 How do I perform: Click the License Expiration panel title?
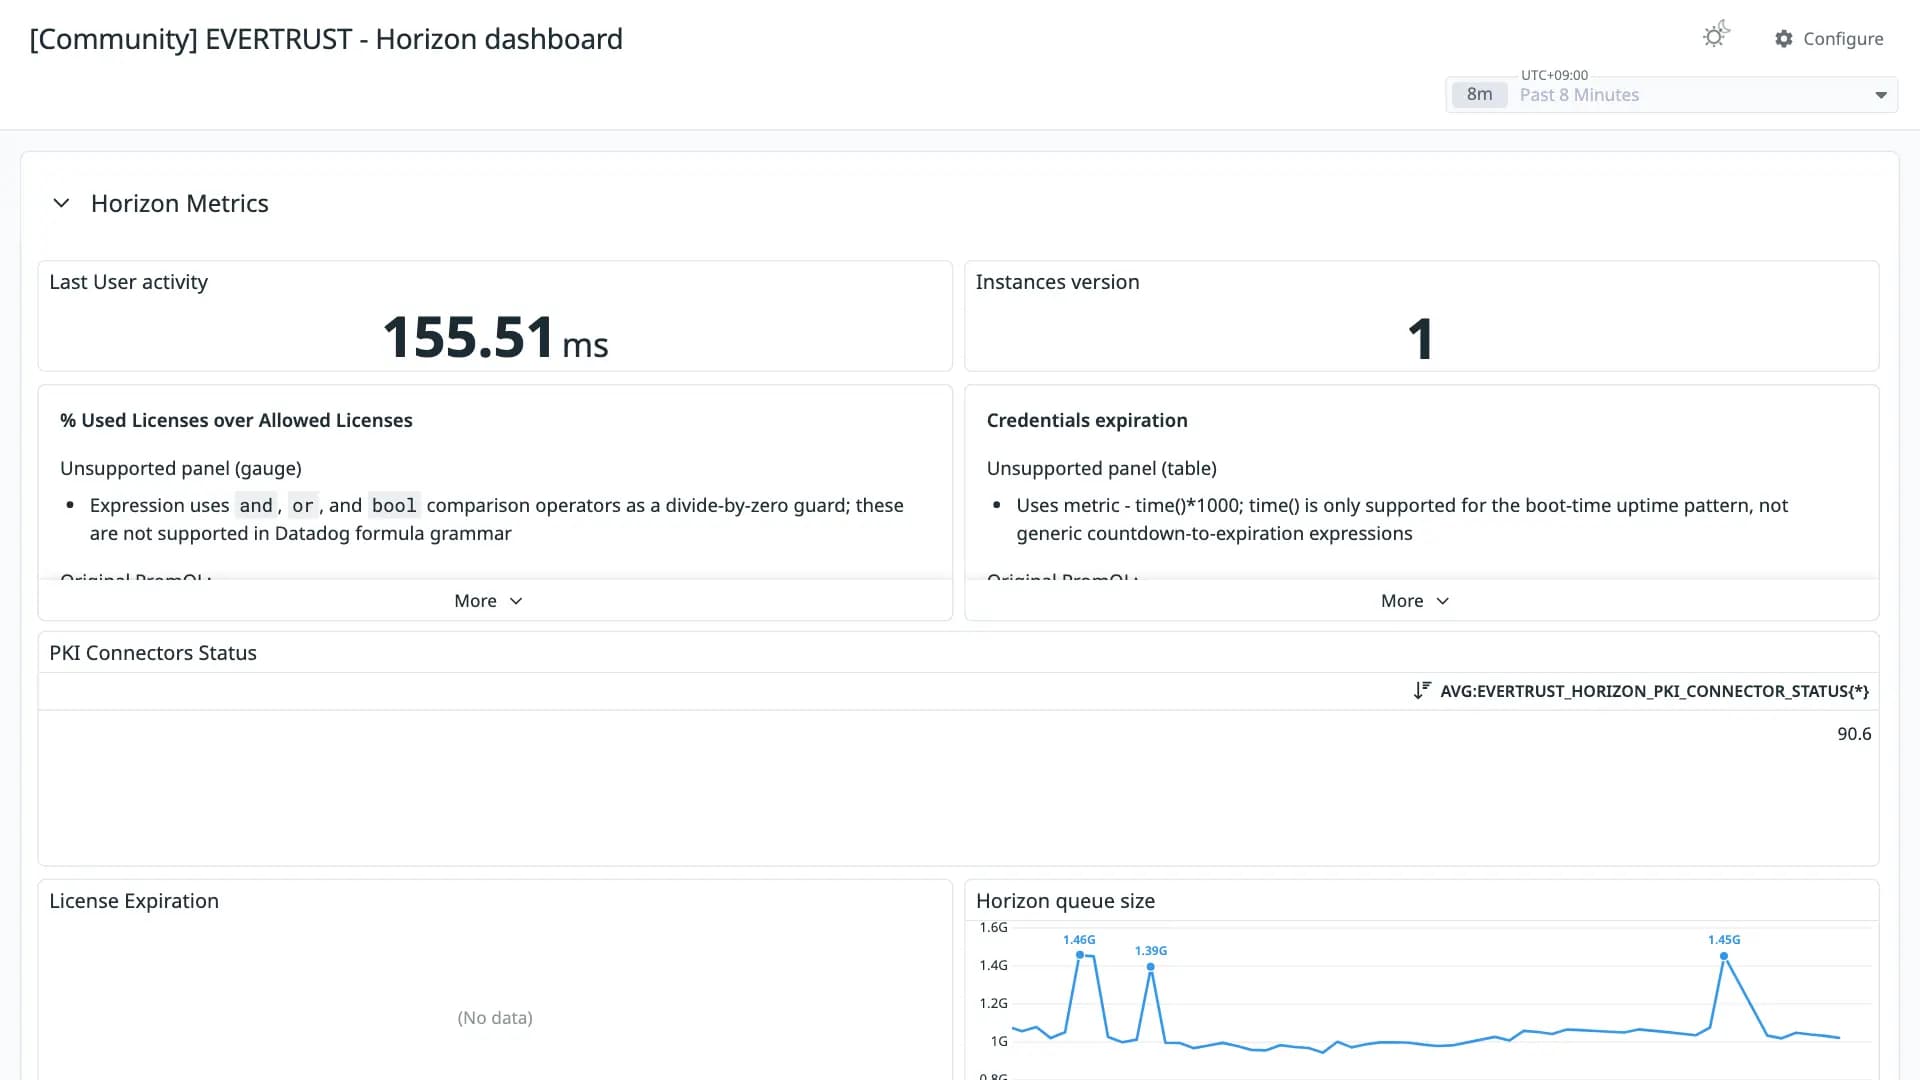pyautogui.click(x=134, y=901)
